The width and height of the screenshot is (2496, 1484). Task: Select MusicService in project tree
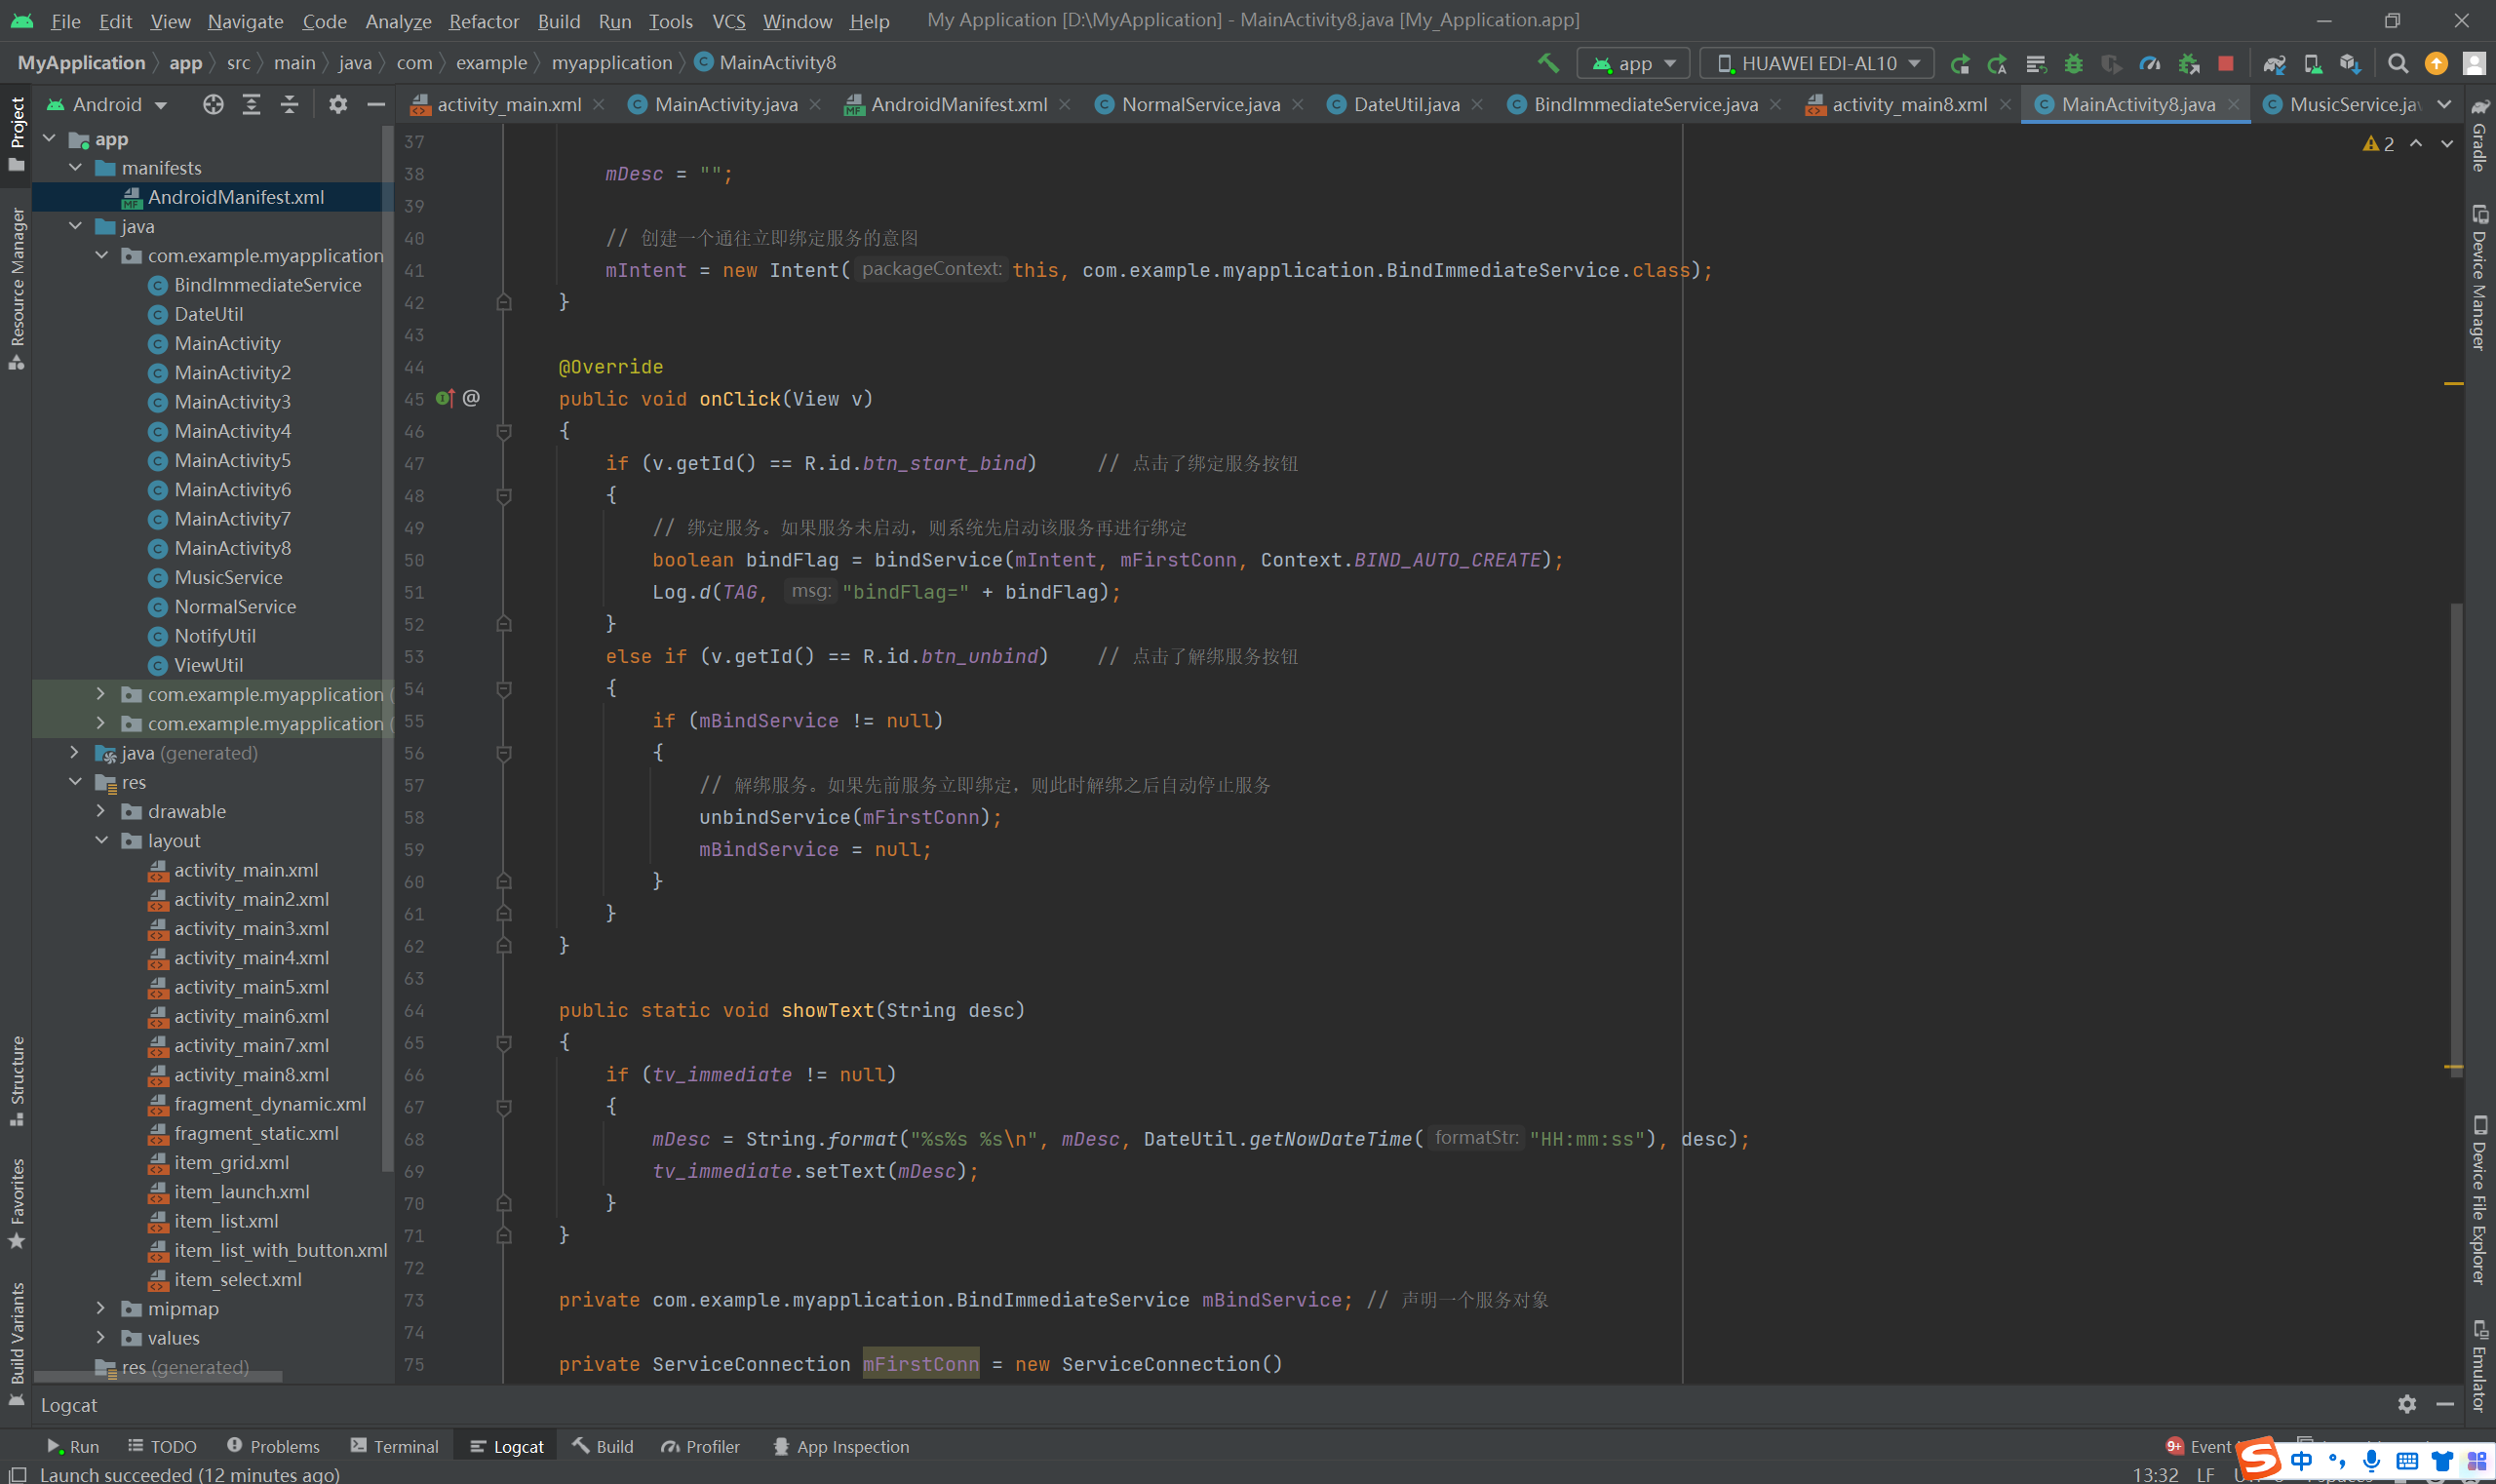click(x=228, y=577)
